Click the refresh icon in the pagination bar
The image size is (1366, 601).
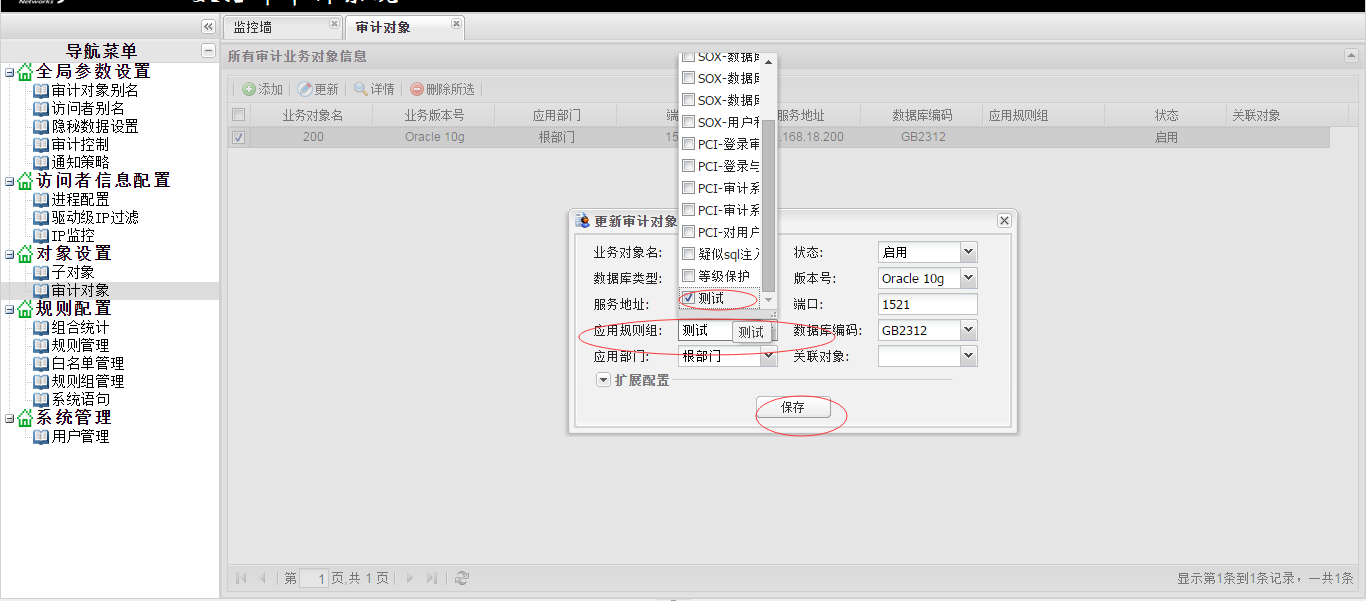point(461,578)
